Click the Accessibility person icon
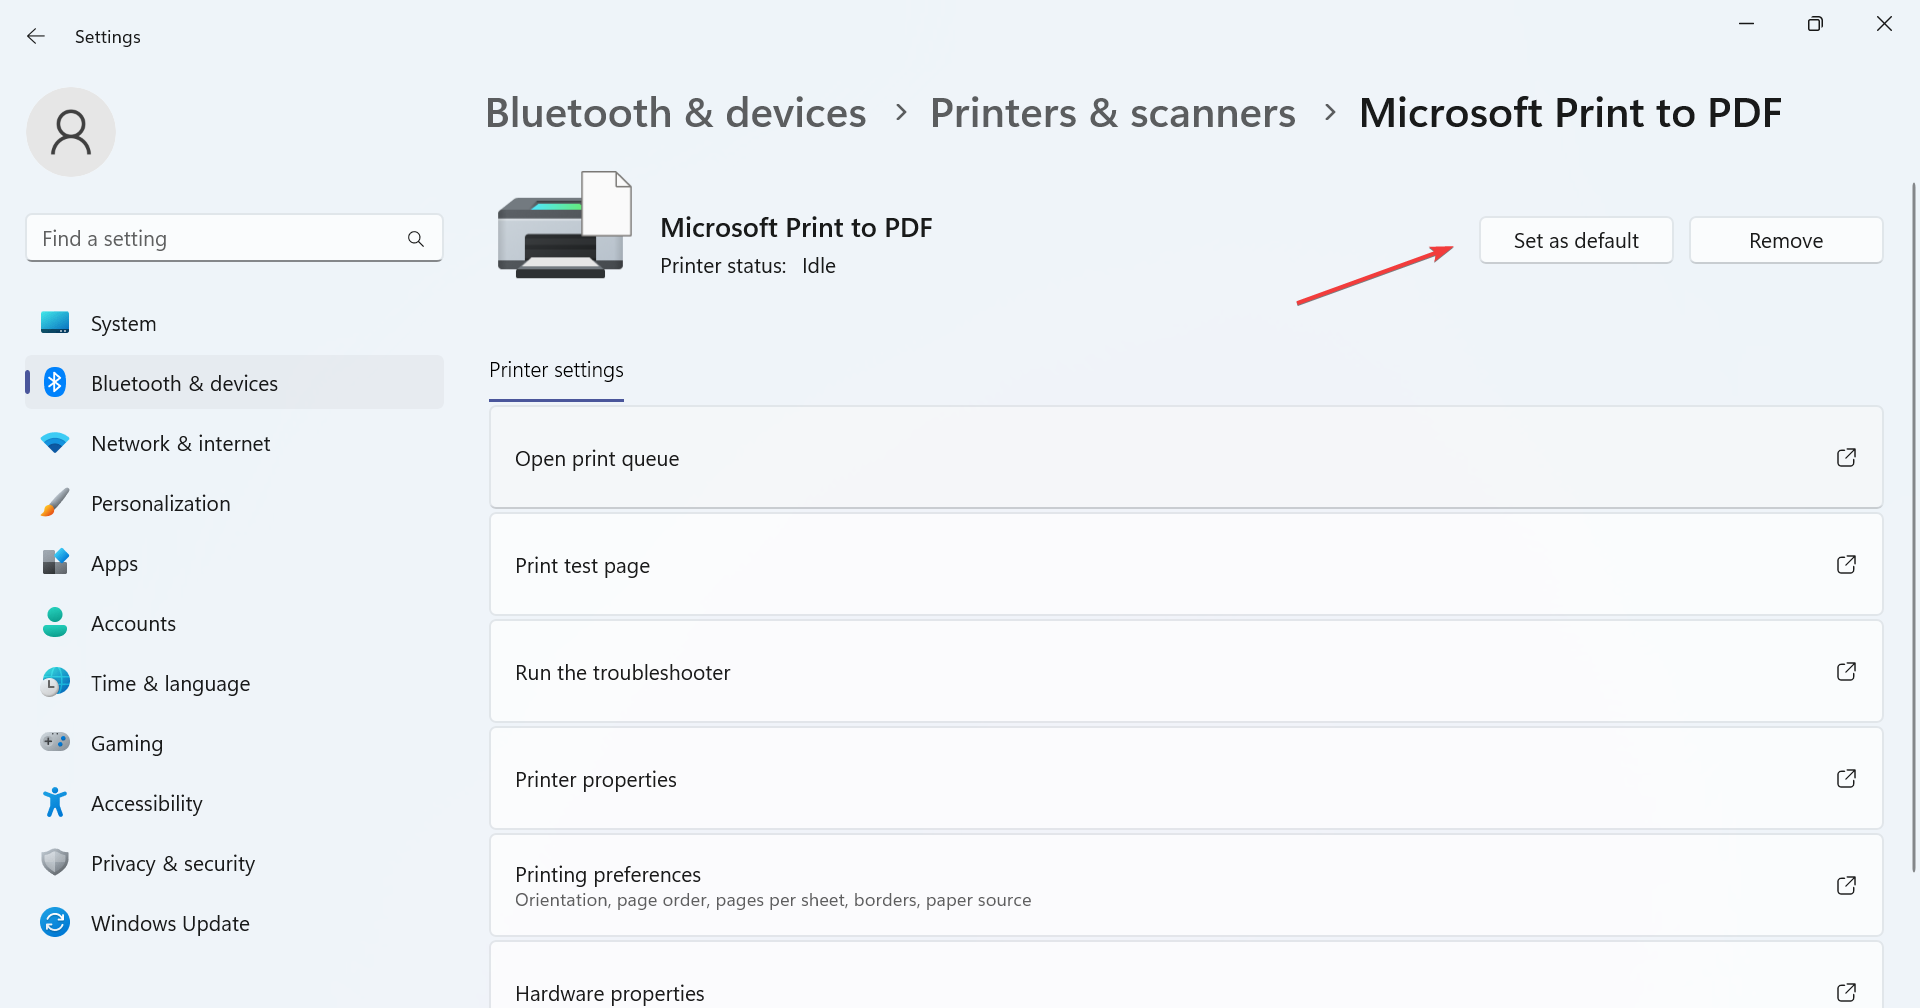This screenshot has width=1920, height=1008. [55, 802]
